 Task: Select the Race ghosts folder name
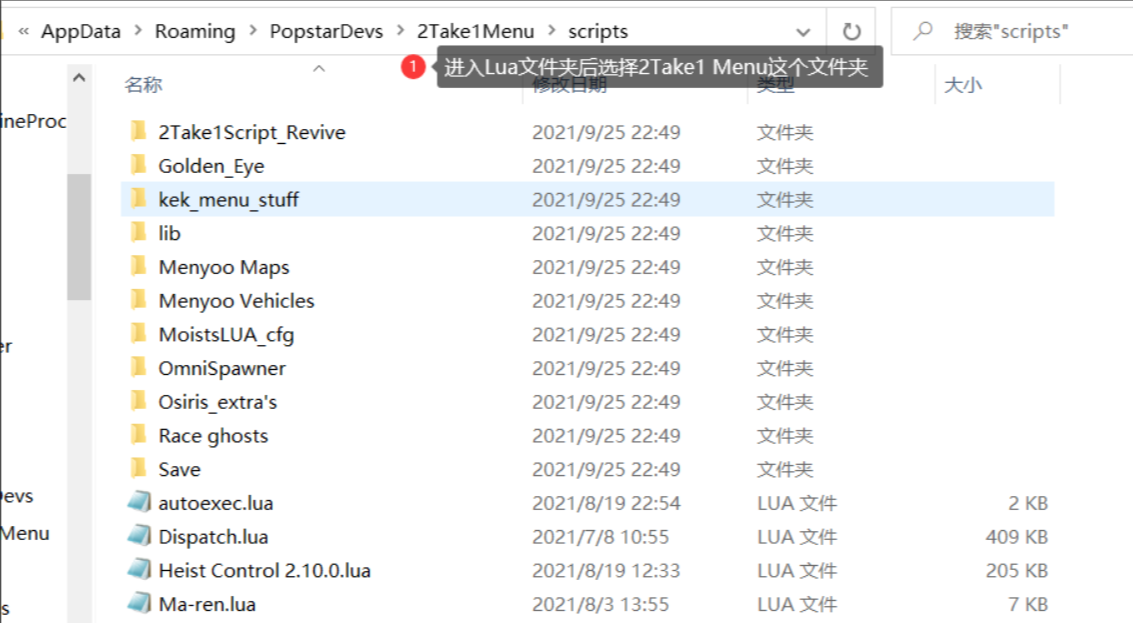pyautogui.click(x=213, y=436)
